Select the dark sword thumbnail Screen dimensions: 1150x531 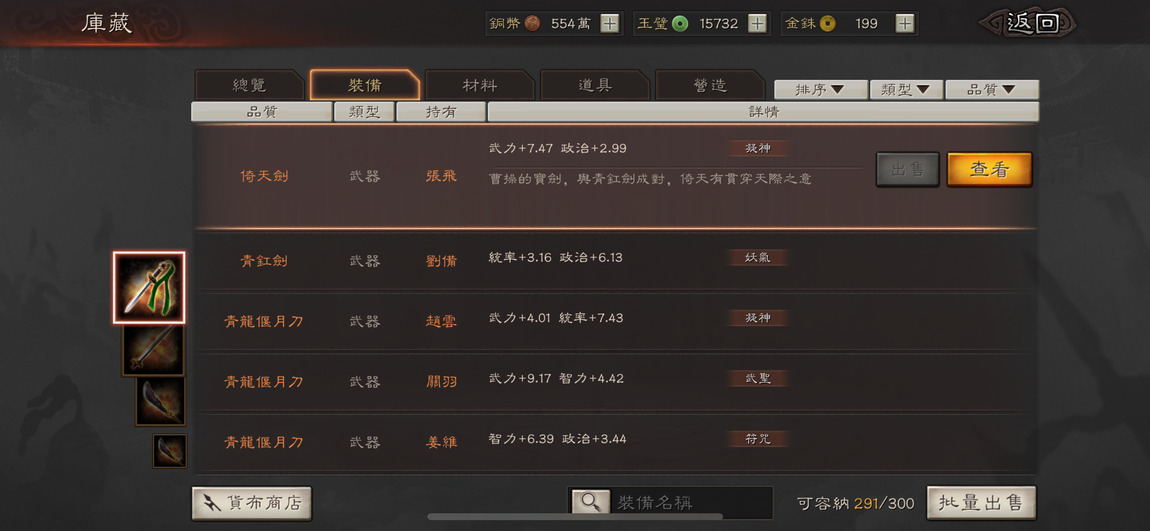153,350
